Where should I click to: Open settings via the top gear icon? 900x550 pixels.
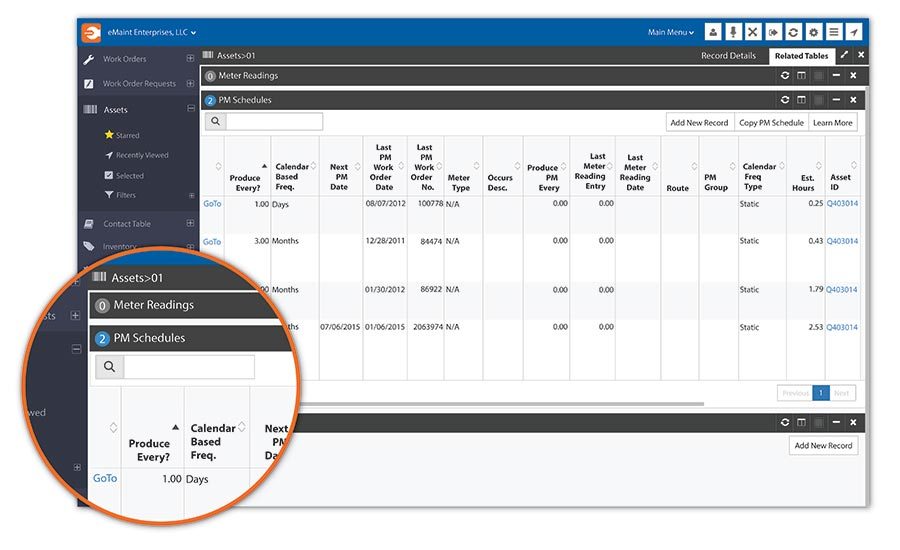click(813, 32)
